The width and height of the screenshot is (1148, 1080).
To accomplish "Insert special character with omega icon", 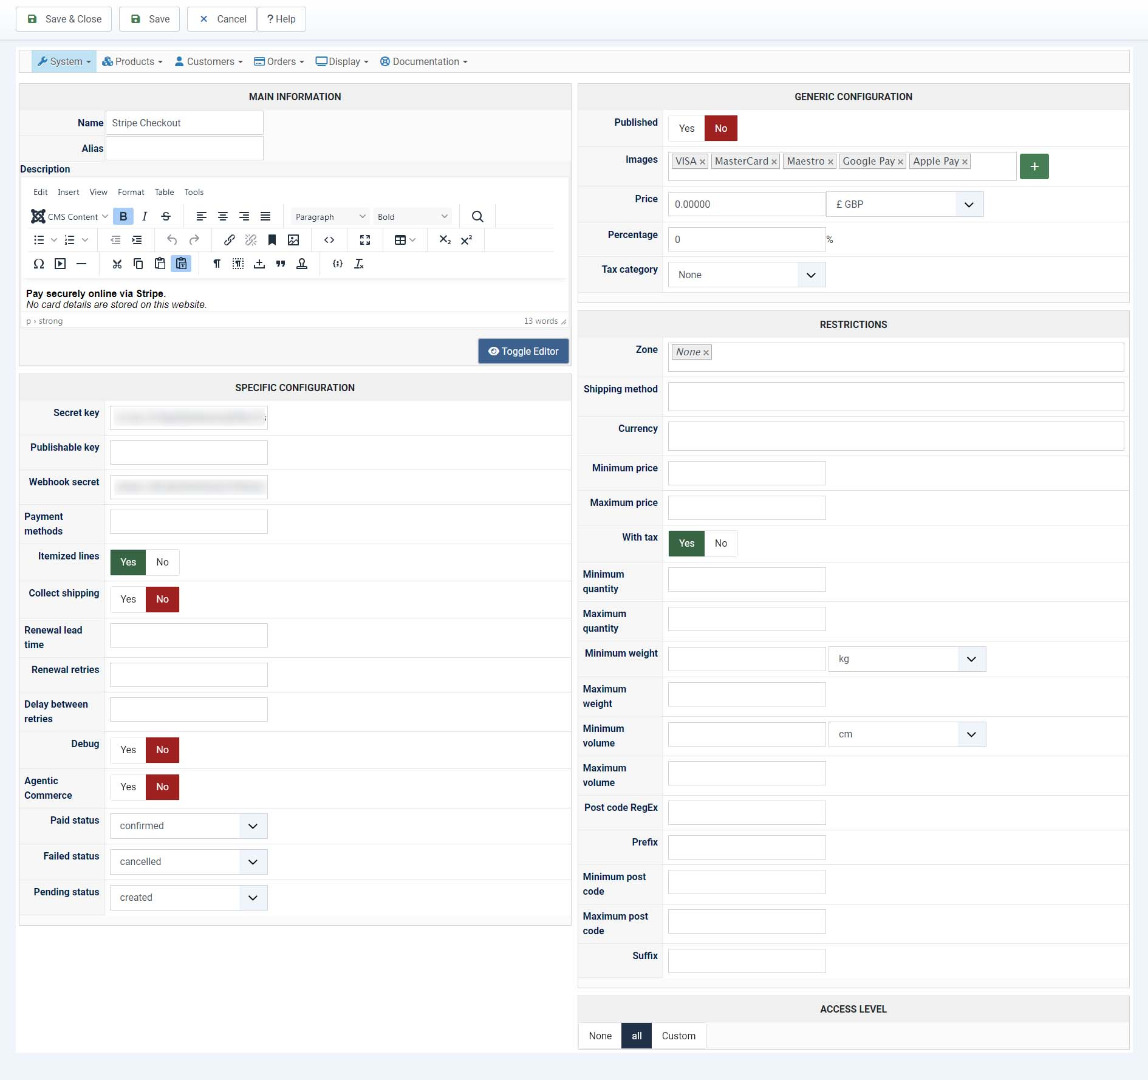I will click(39, 264).
